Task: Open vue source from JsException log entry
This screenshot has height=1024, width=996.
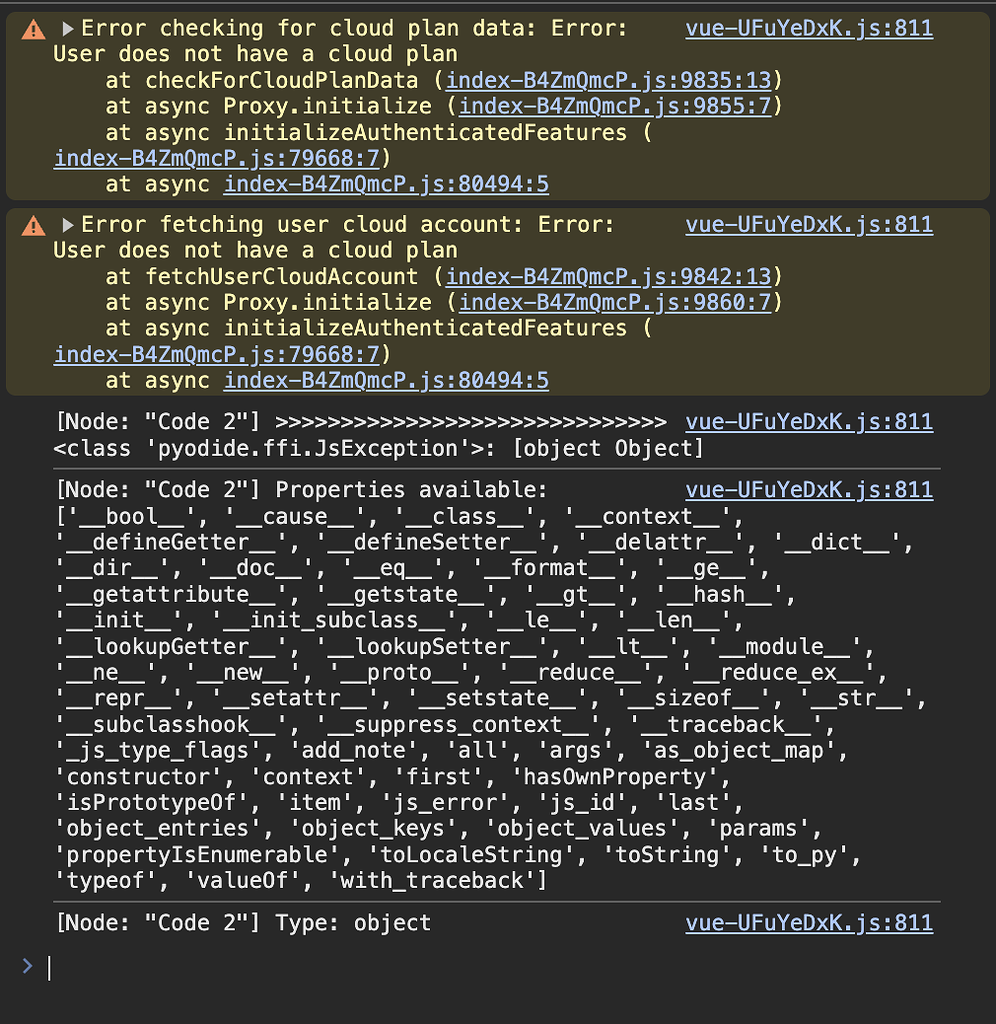Action: [808, 421]
